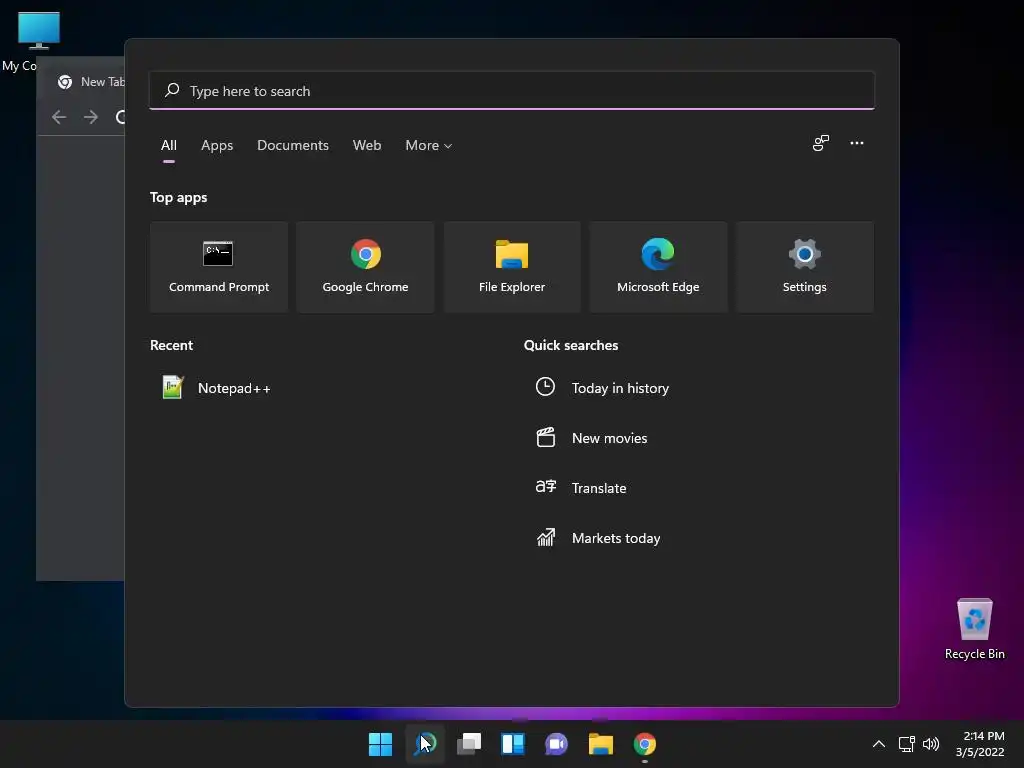Open network icon in system tray
This screenshot has height=768, width=1024.
point(906,744)
